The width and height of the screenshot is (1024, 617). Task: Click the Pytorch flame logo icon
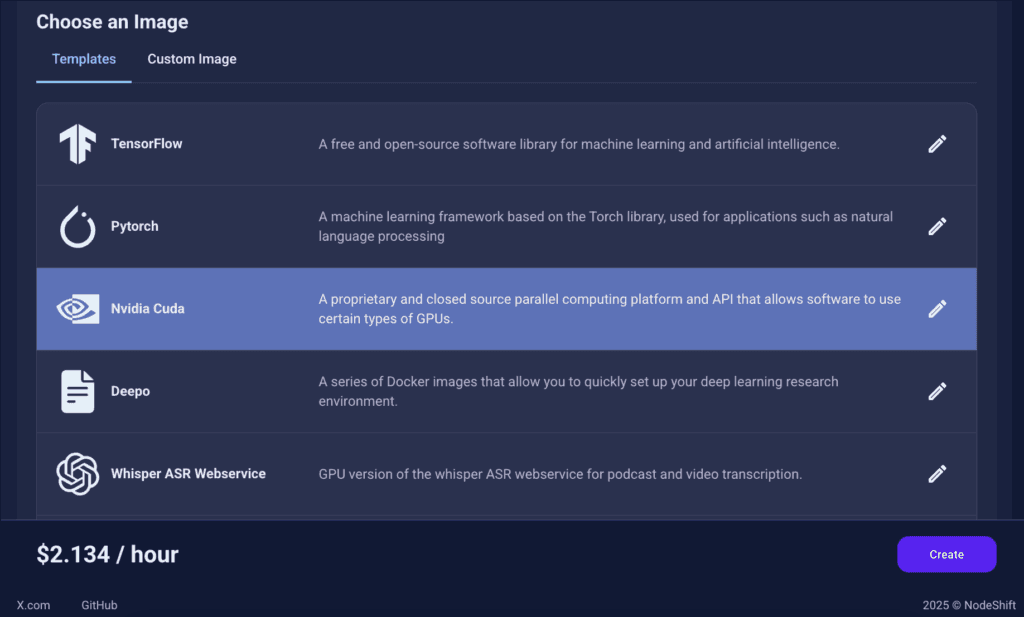pos(78,227)
